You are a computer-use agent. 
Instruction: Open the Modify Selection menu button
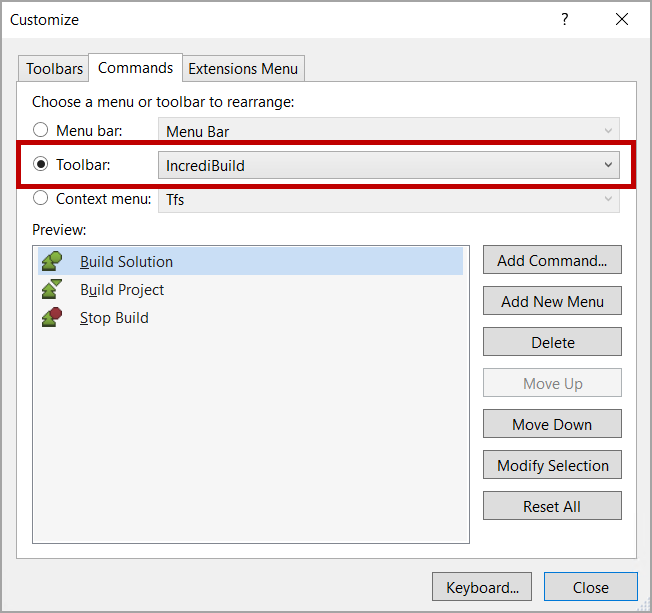point(552,465)
